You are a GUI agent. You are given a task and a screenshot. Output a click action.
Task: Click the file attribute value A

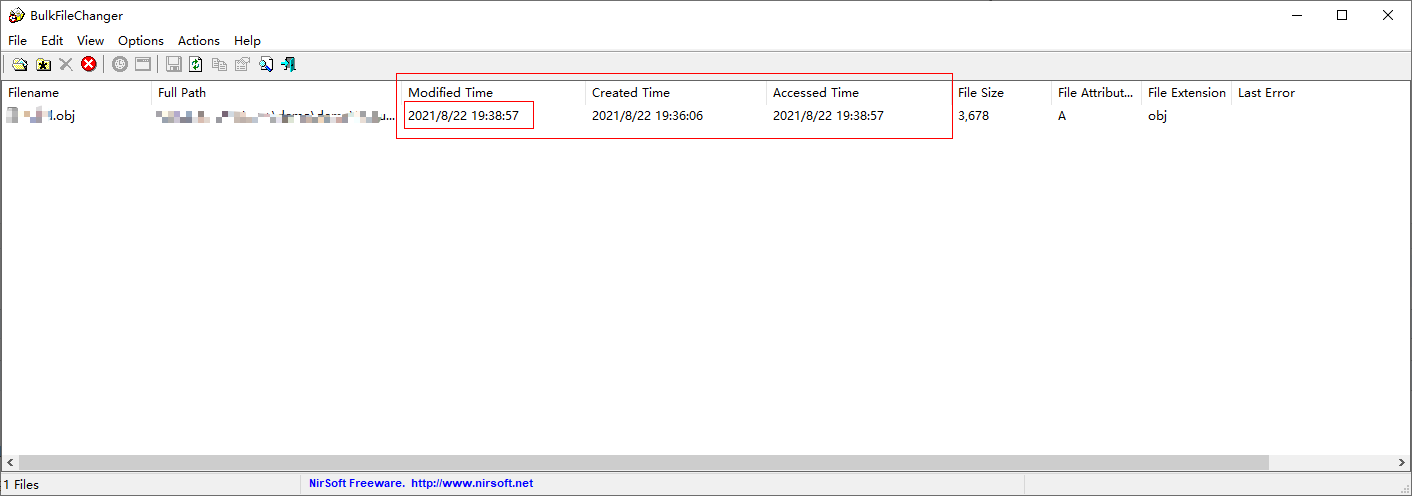point(1062,116)
